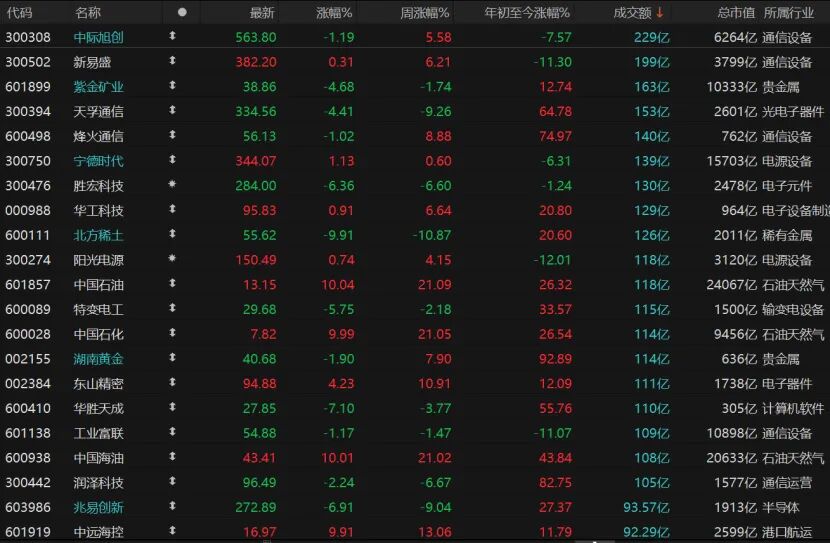The height and width of the screenshot is (543, 830).
Task: Select stock name 润泽科技
Action: click(98, 483)
